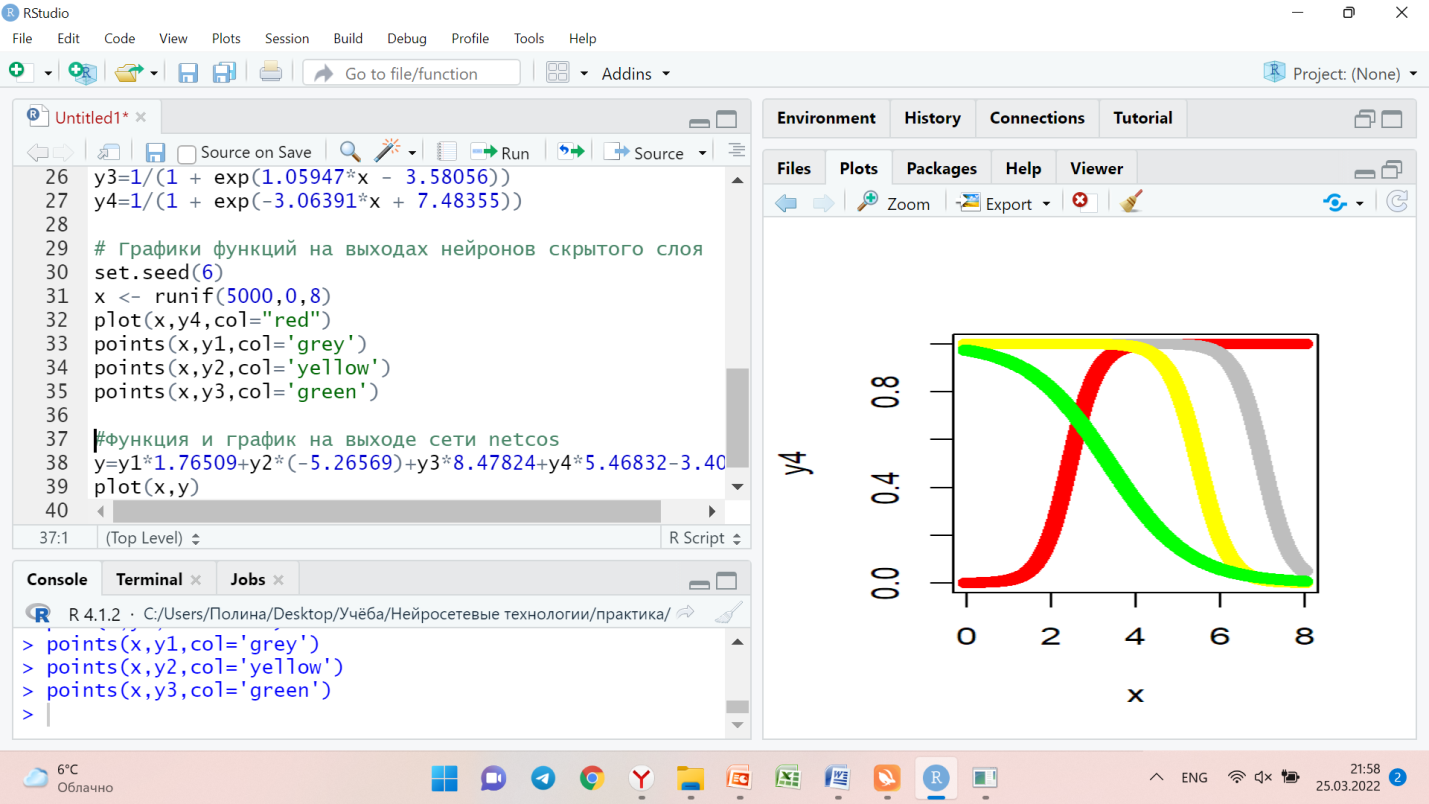Refresh the current plot icon

click(x=1397, y=202)
